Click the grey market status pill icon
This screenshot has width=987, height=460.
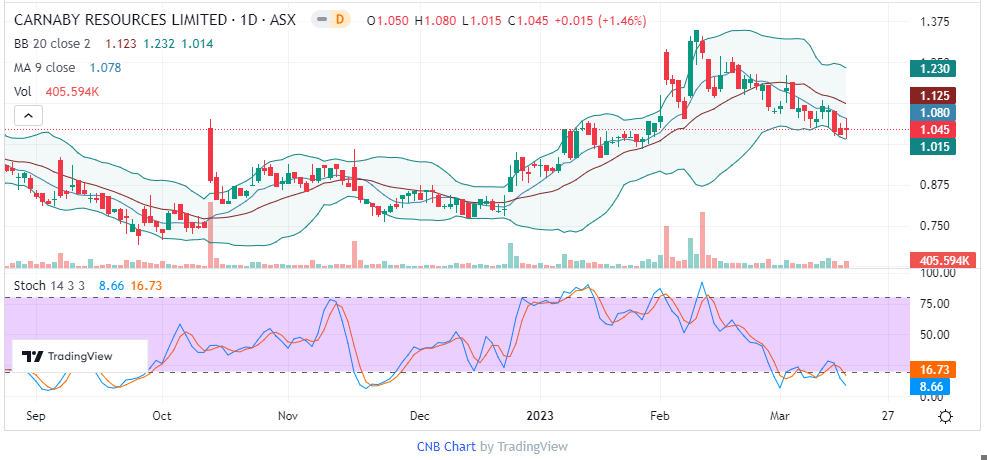point(321,20)
